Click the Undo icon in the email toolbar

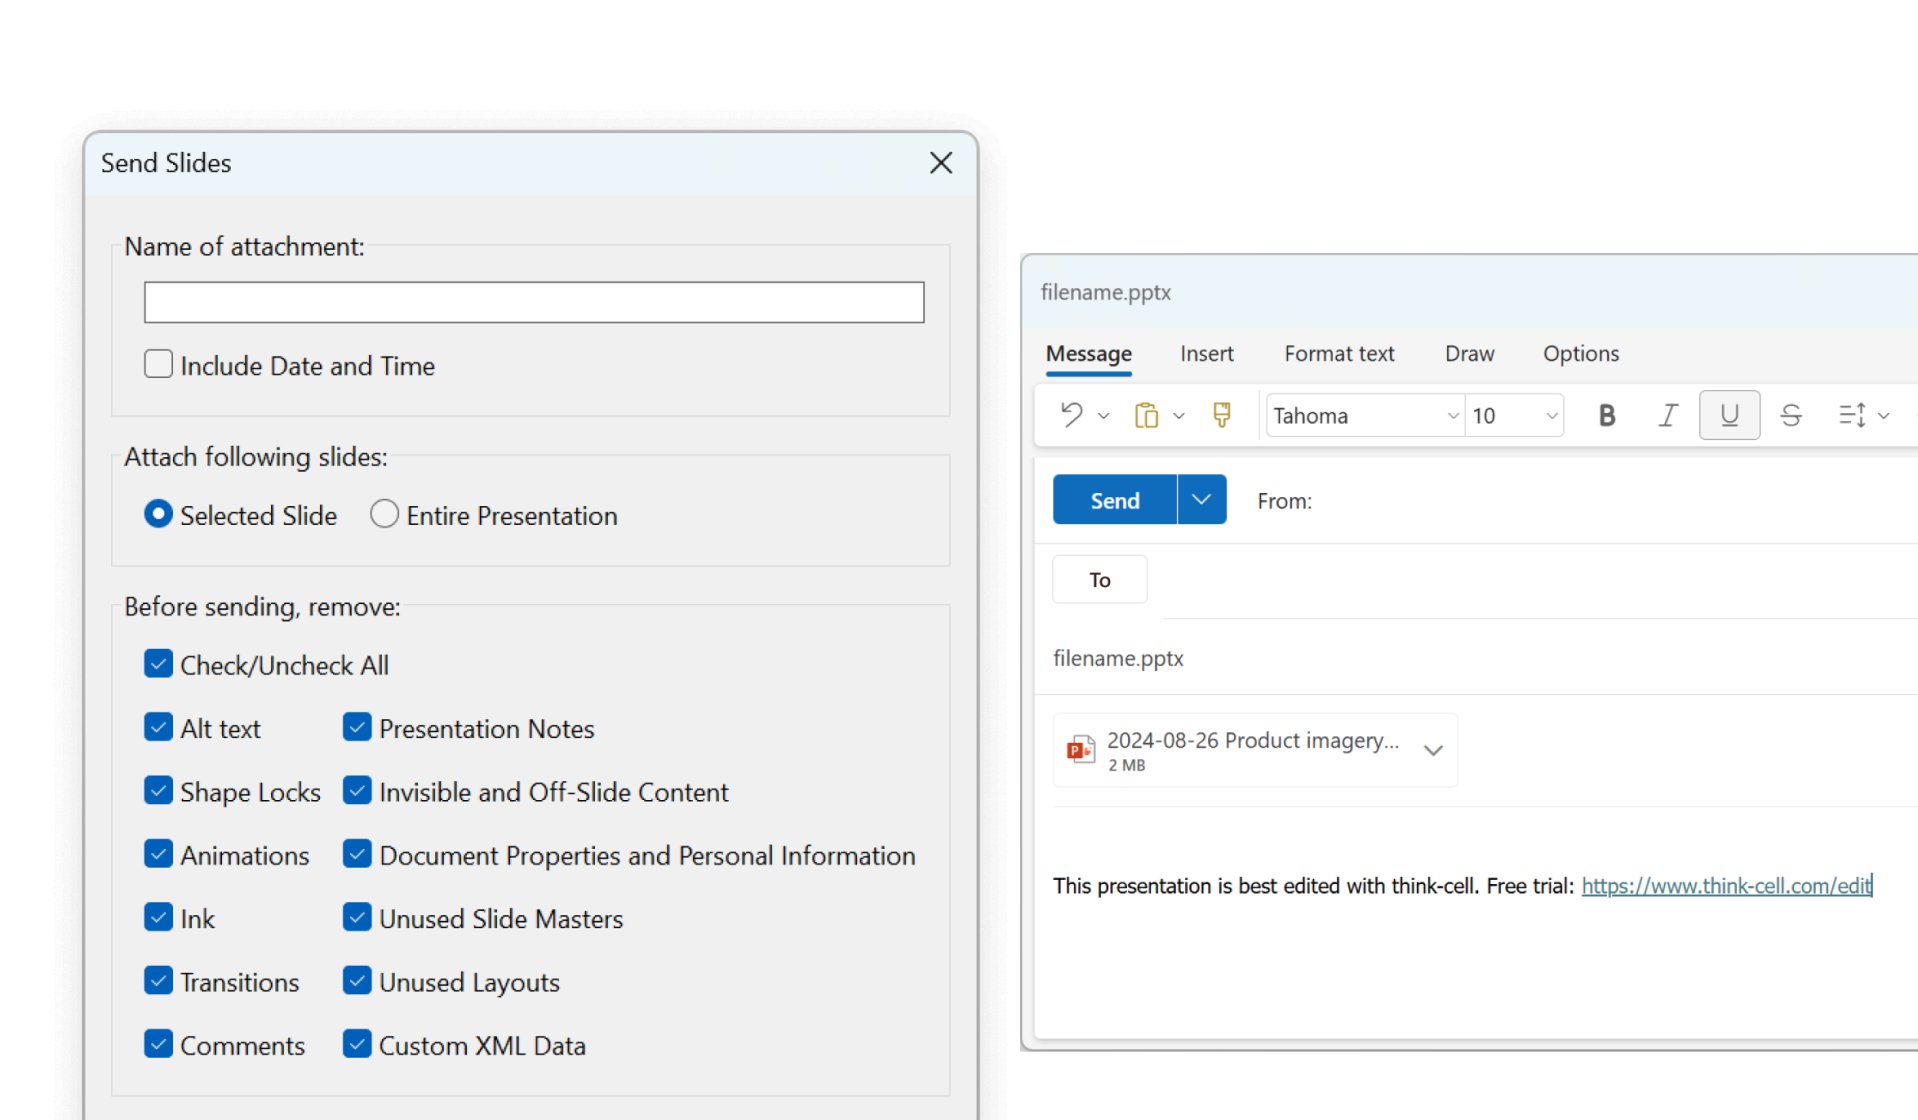click(1071, 415)
